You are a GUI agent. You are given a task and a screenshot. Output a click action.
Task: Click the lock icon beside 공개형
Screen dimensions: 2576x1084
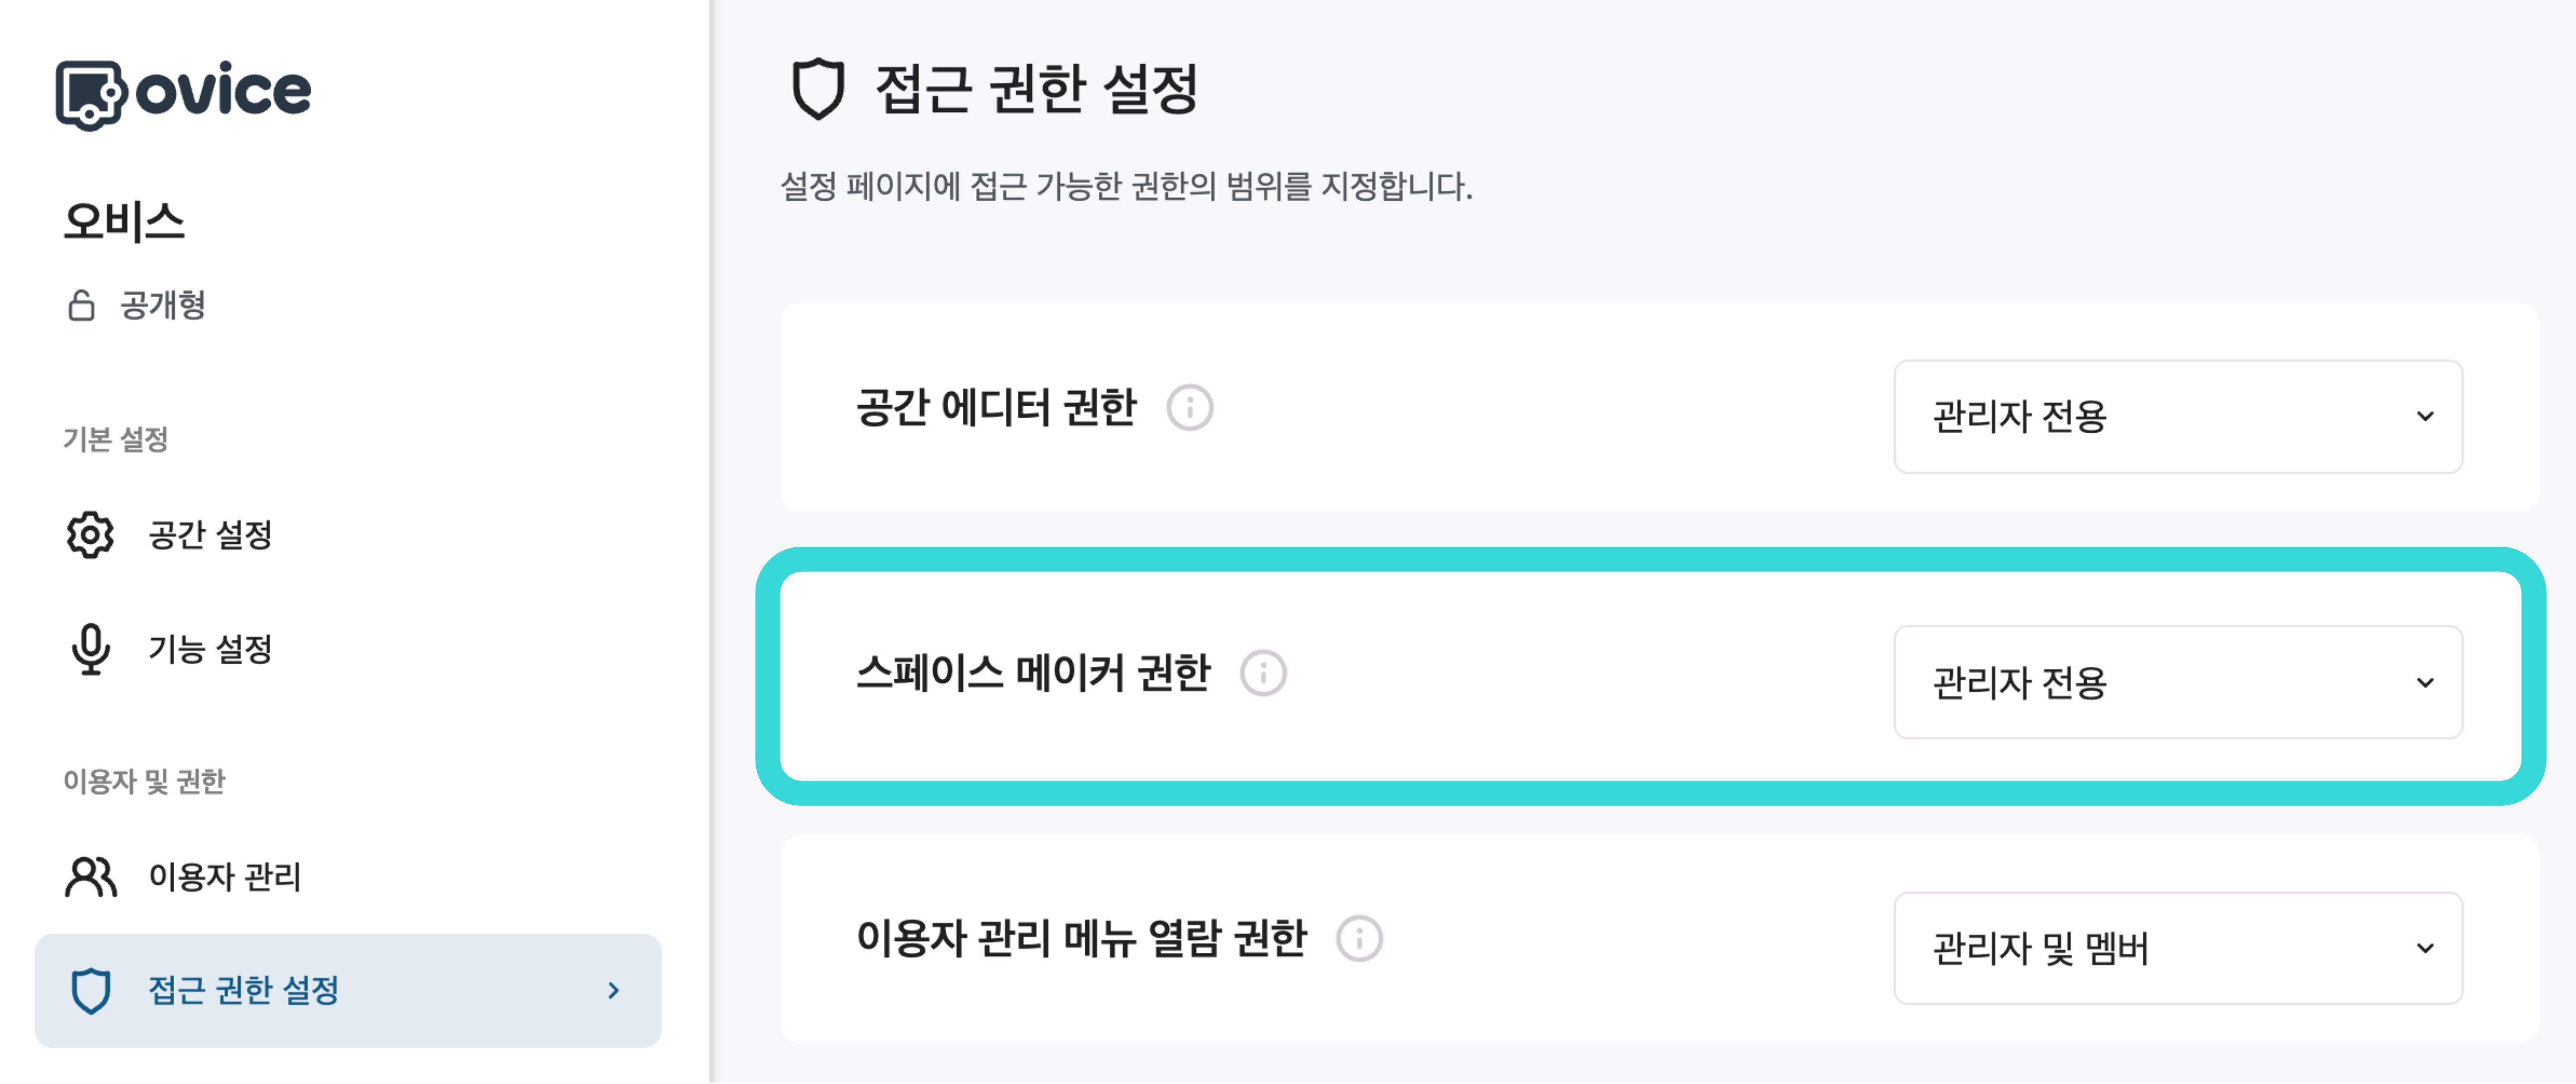[x=82, y=305]
